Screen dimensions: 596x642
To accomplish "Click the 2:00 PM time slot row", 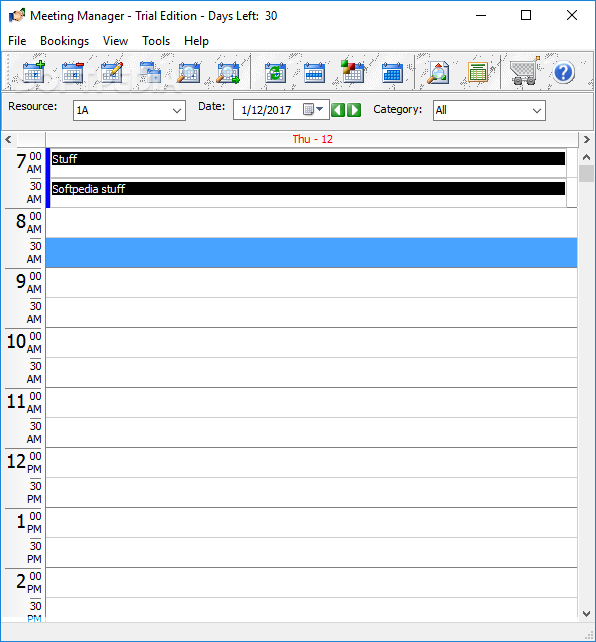I will tap(312, 583).
